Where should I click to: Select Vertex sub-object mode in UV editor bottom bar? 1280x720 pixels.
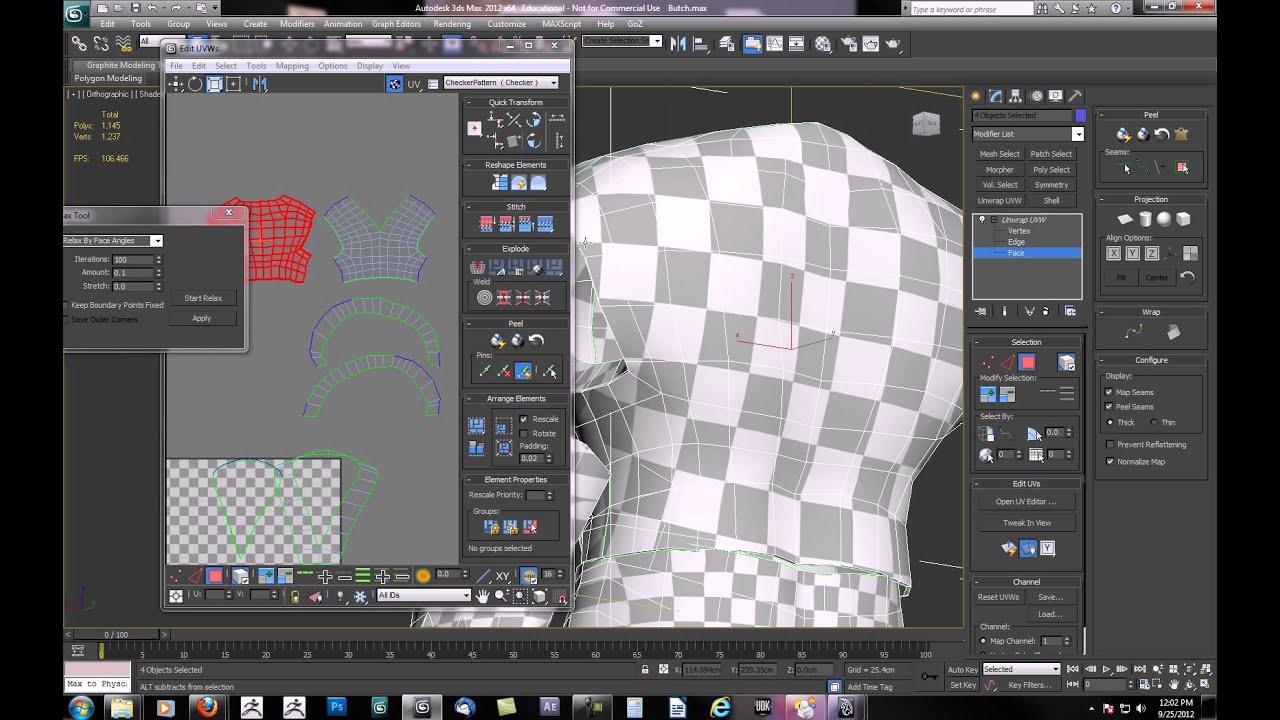coord(176,576)
